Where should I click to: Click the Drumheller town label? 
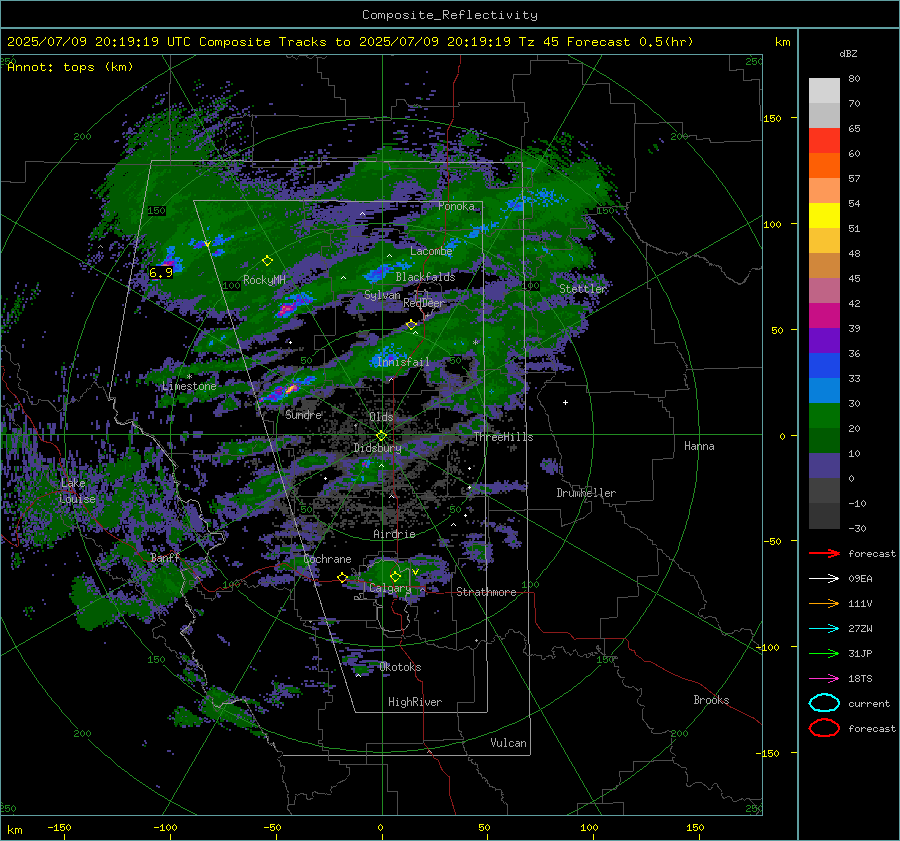(586, 493)
